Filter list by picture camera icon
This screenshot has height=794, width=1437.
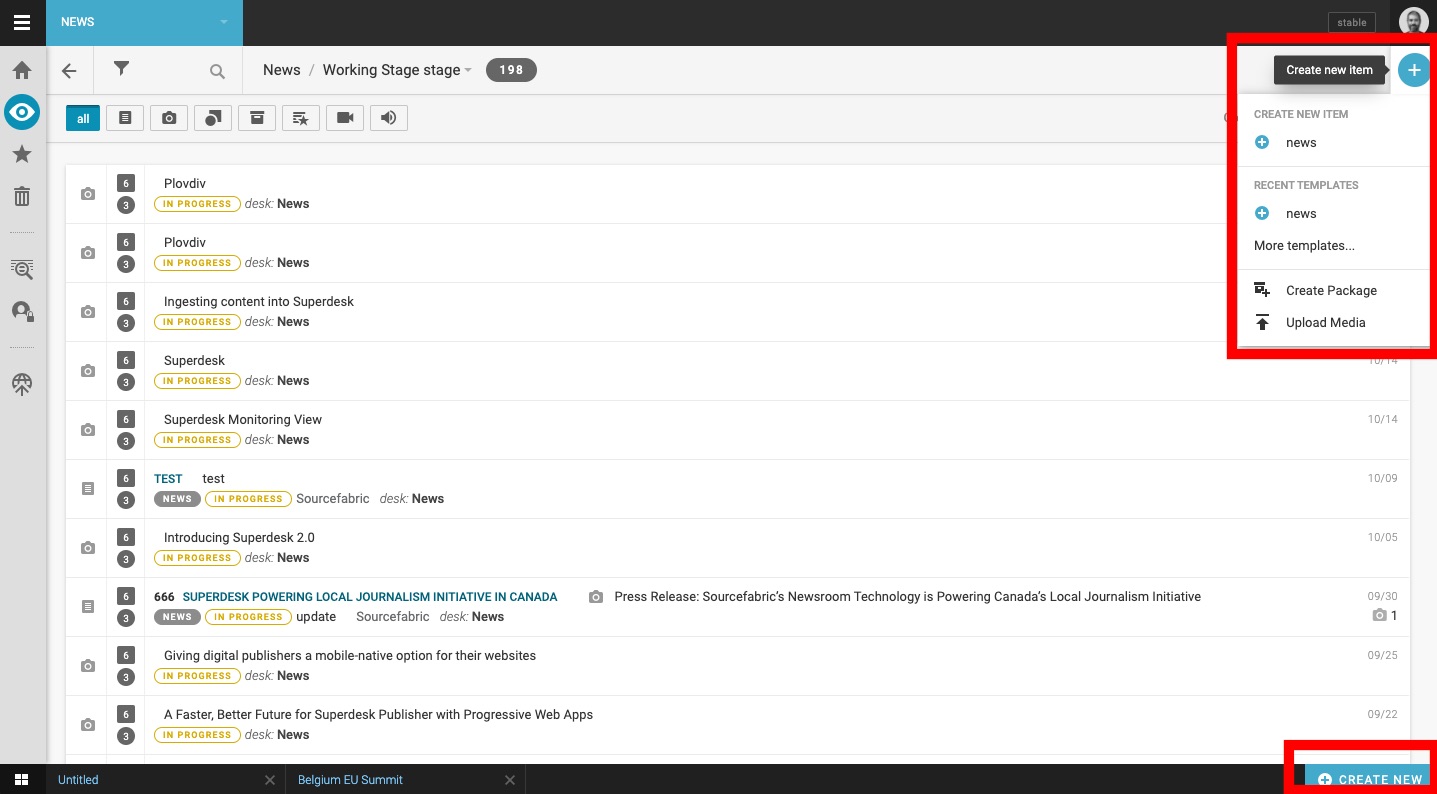click(169, 118)
